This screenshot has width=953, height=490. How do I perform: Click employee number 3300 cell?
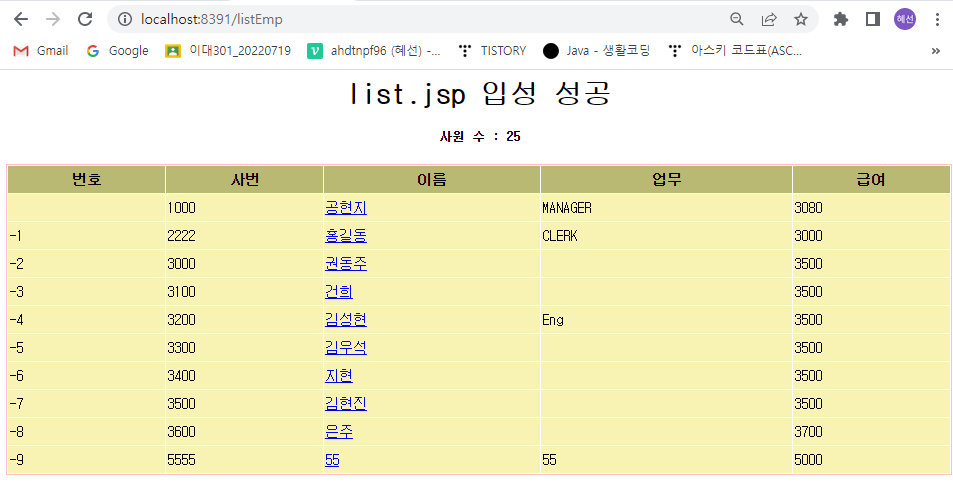pyautogui.click(x=244, y=348)
